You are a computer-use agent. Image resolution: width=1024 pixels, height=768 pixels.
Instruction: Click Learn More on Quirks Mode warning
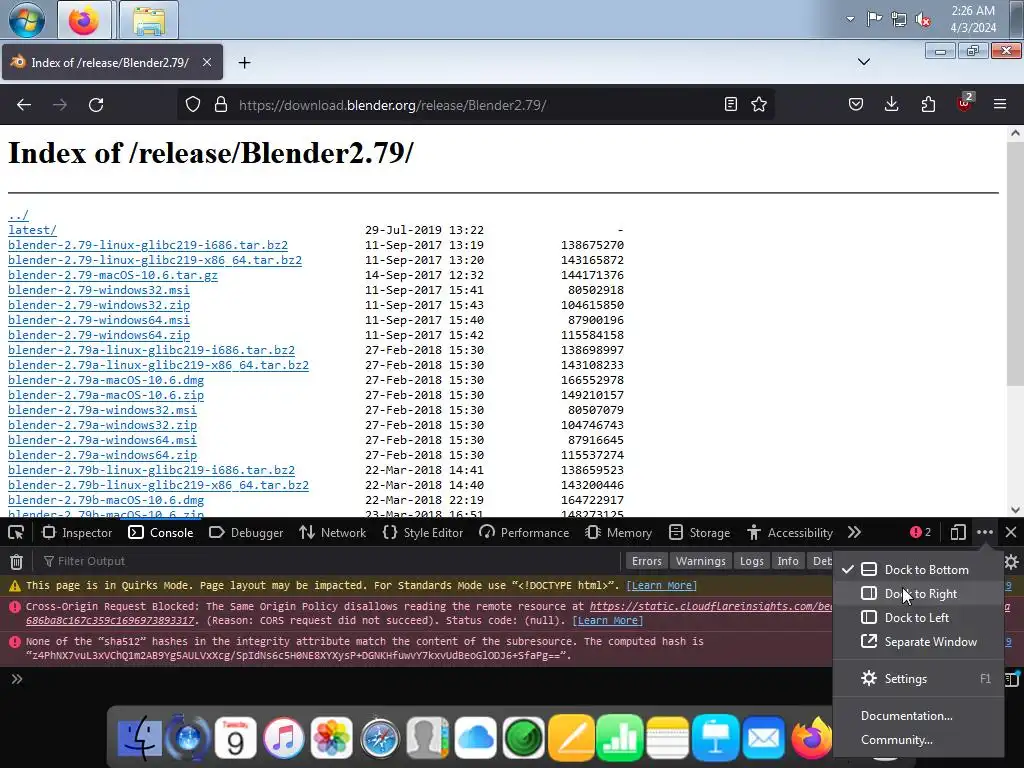tap(662, 586)
